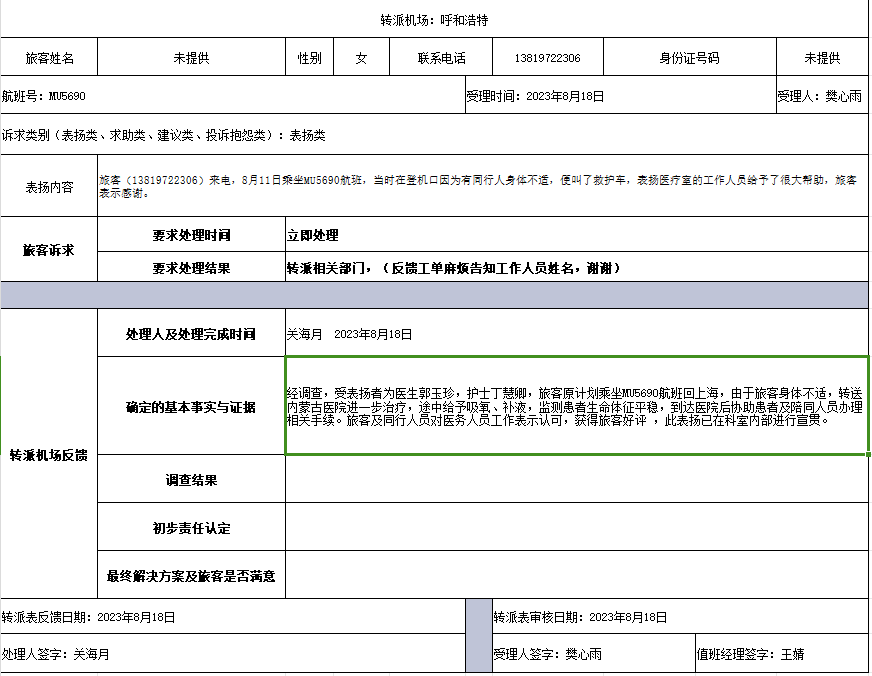Select the 联系电话 label cell
The height and width of the screenshot is (676, 872).
click(441, 58)
